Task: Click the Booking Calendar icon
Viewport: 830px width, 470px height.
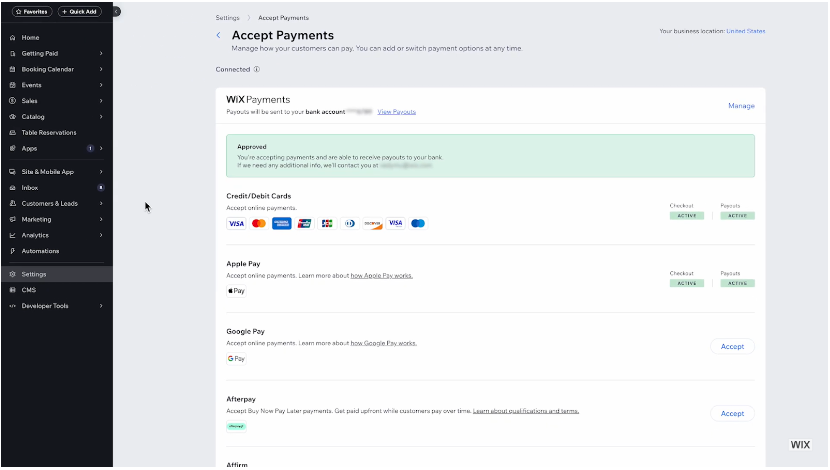Action: coord(13,69)
